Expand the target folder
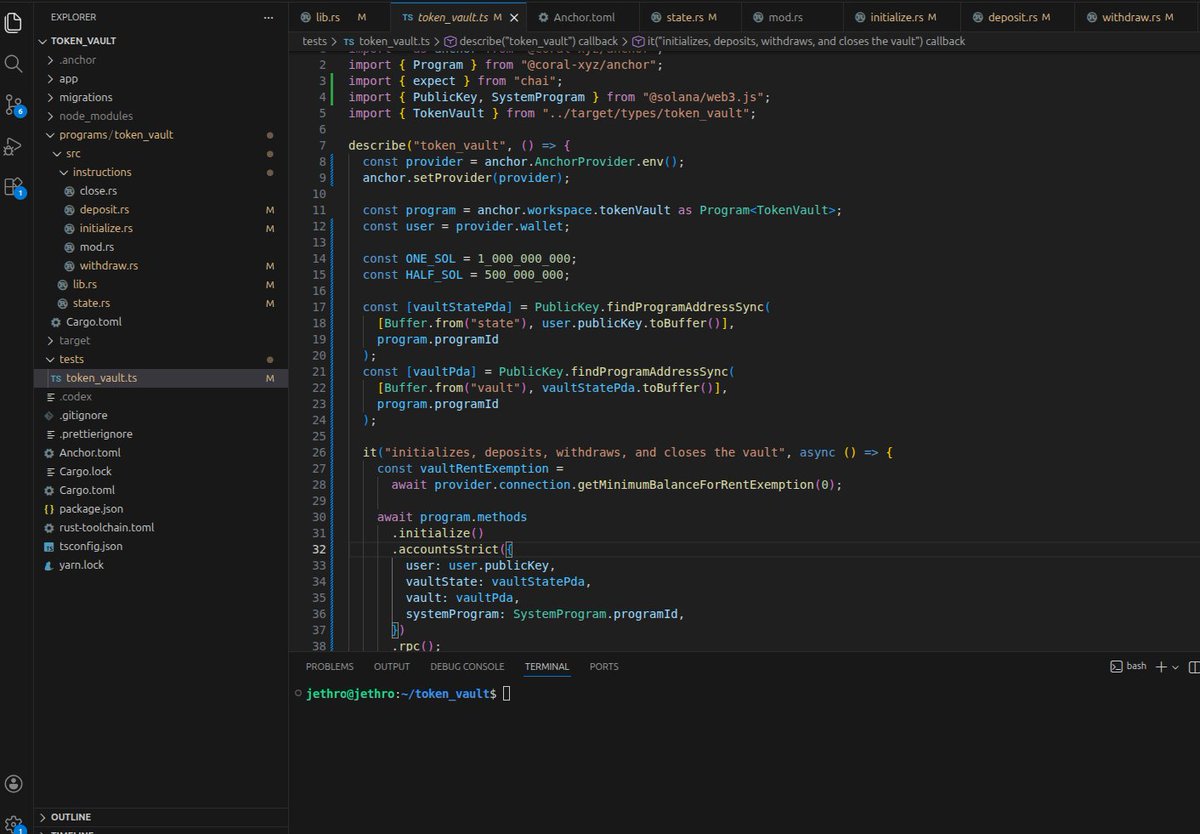Image resolution: width=1200 pixels, height=834 pixels. [x=161, y=340]
